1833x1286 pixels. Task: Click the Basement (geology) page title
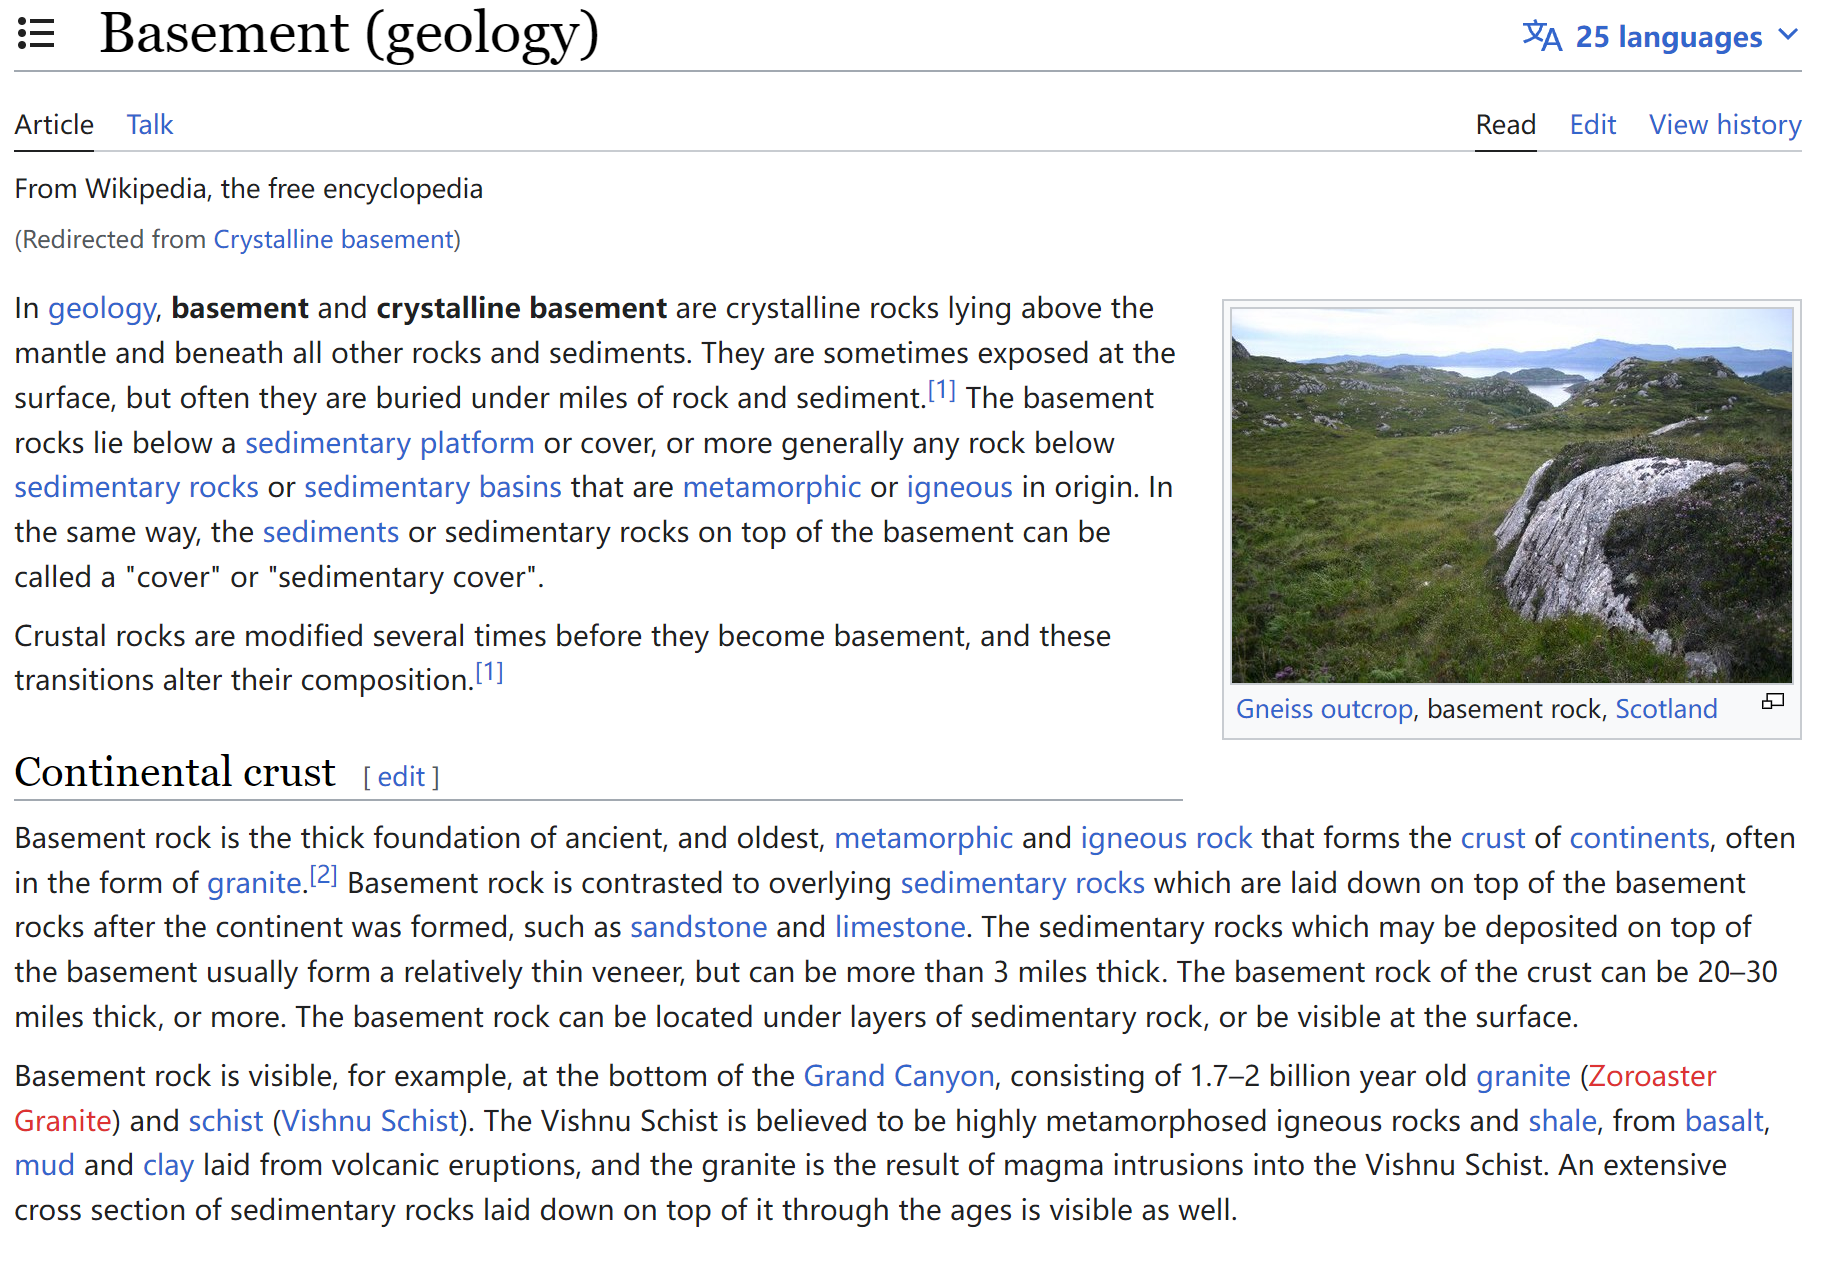point(349,33)
